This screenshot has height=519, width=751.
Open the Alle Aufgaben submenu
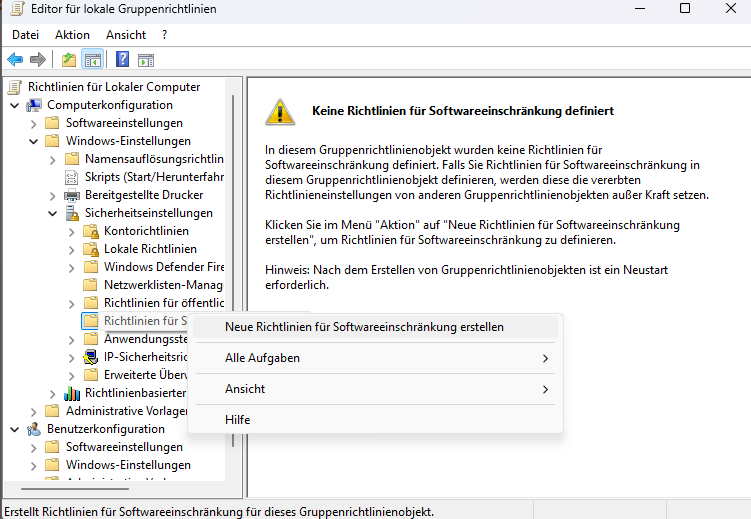pos(262,358)
